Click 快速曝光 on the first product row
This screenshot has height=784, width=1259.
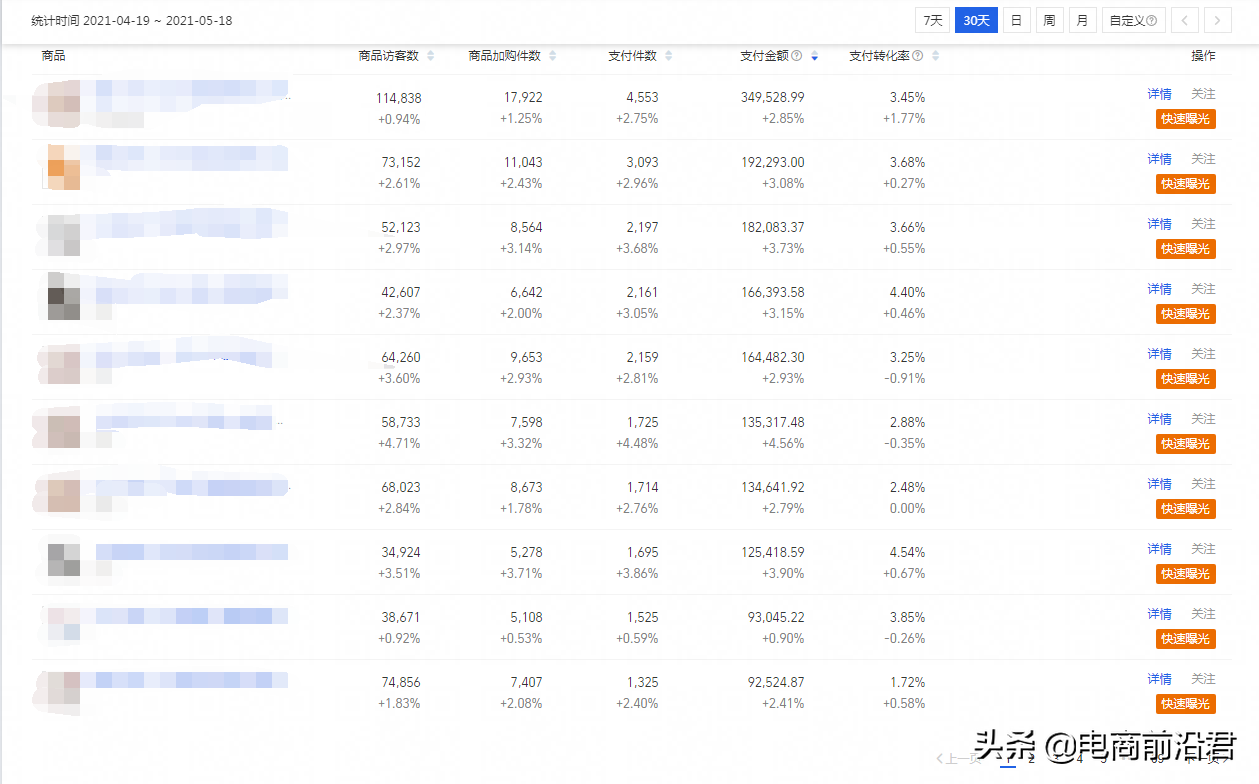(1185, 119)
